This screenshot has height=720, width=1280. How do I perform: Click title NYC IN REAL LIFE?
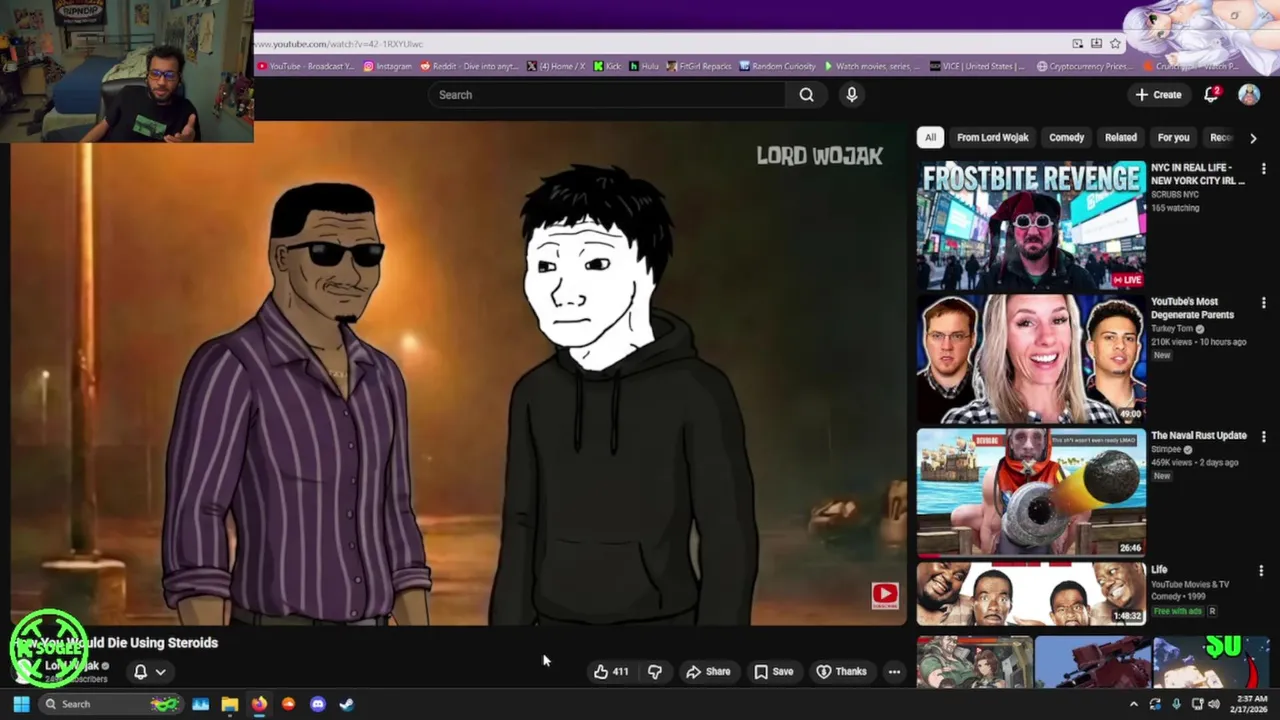tap(1198, 174)
